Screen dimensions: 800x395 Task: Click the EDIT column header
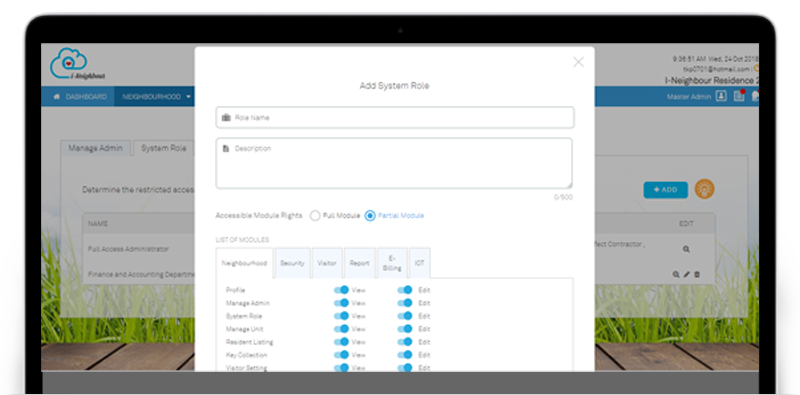pos(686,224)
